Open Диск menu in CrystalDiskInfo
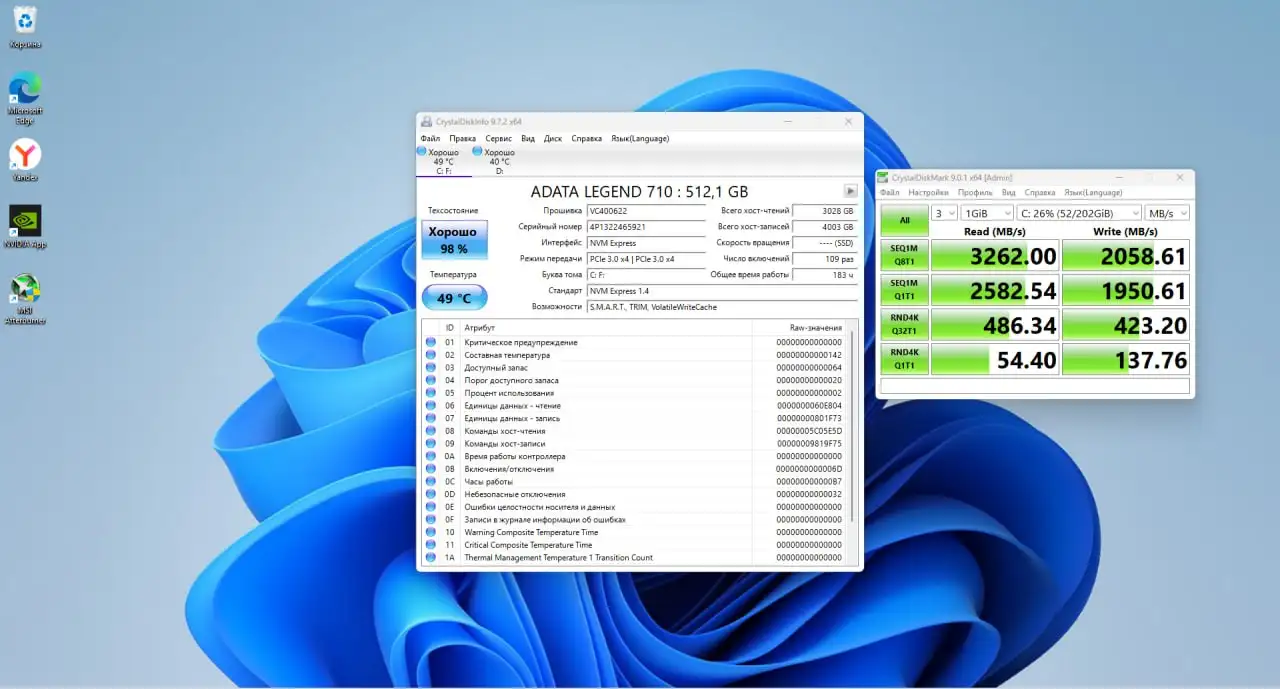 click(x=553, y=138)
